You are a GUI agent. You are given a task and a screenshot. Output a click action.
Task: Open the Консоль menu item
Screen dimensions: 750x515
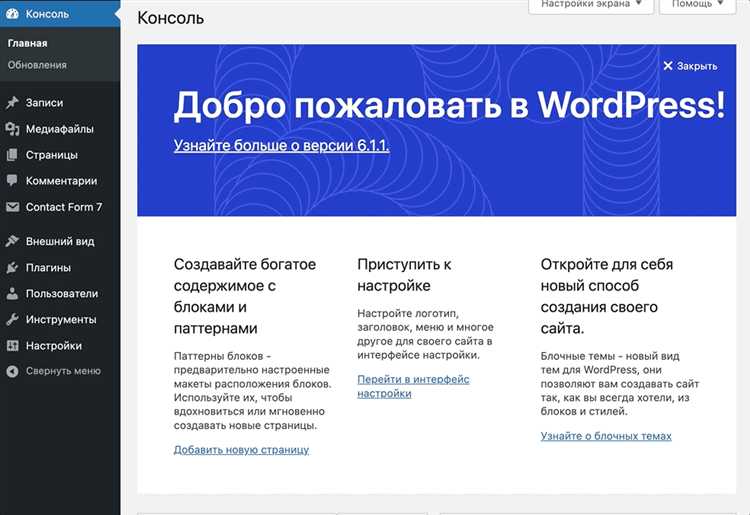click(60, 14)
